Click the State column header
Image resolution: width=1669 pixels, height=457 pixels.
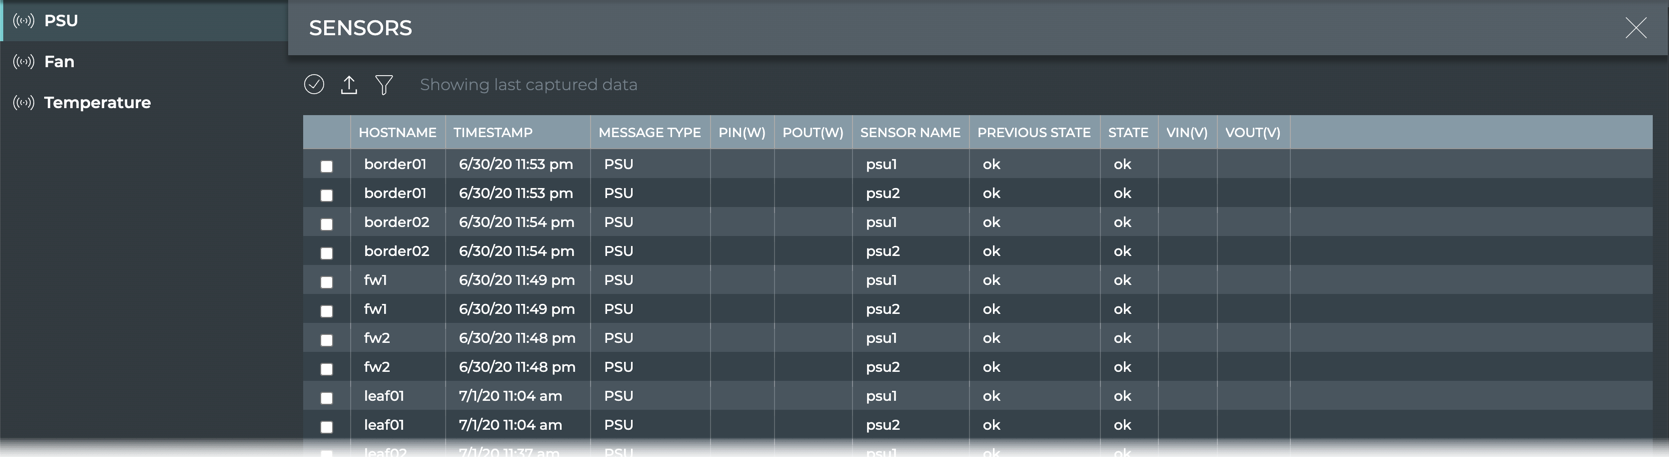click(1127, 133)
